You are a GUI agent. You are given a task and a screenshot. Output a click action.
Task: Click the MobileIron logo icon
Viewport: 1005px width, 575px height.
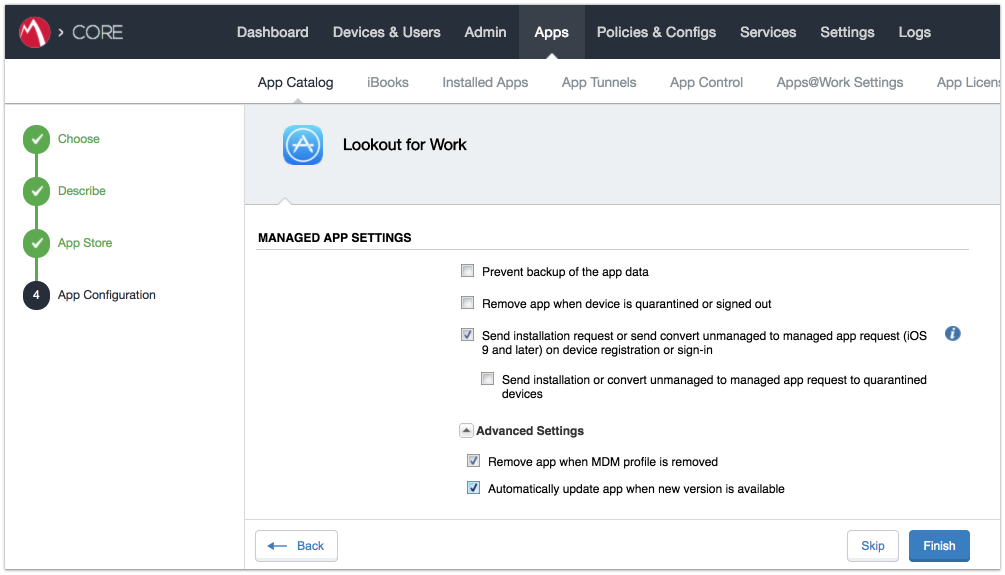(x=35, y=31)
